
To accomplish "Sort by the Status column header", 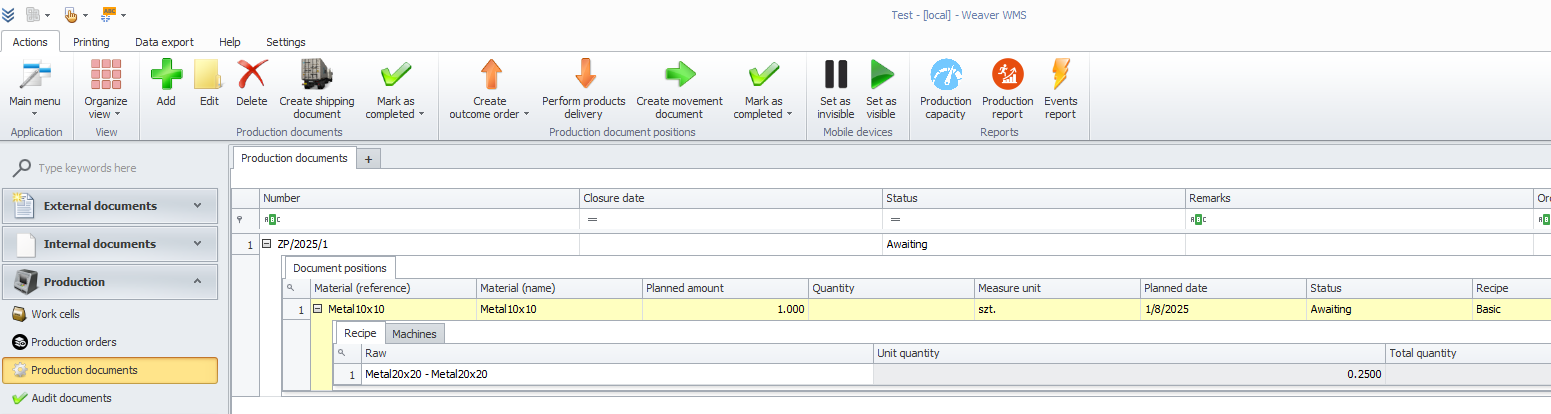I will pyautogui.click(x=1035, y=198).
